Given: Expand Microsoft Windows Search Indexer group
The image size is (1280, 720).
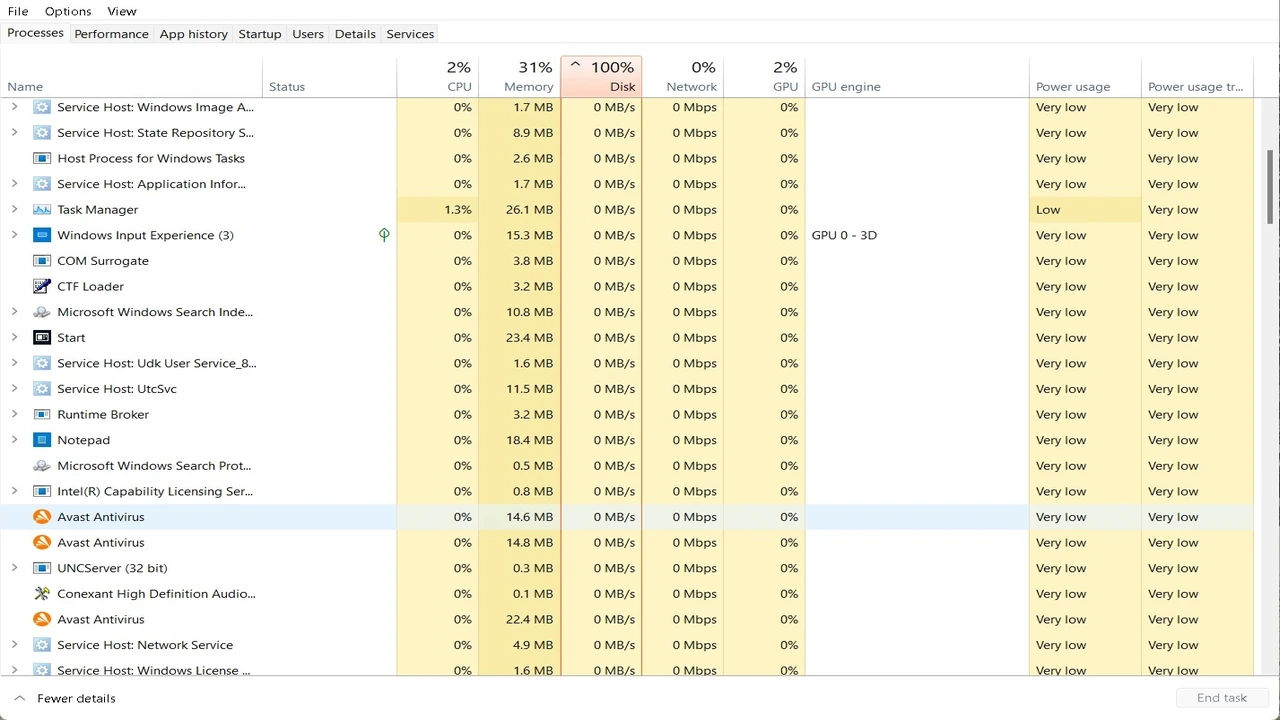Looking at the screenshot, I should tap(14, 312).
